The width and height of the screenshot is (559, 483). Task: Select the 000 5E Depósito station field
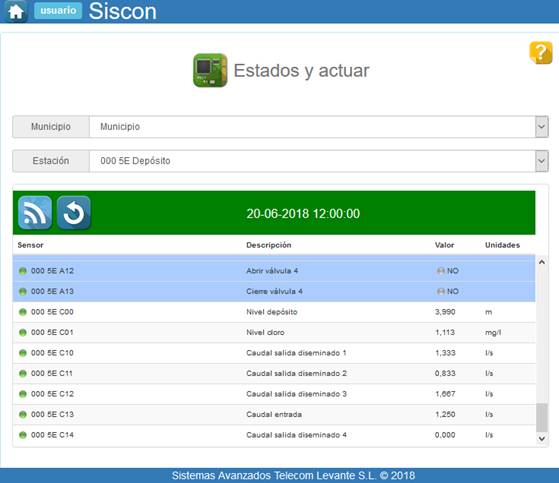coord(312,161)
